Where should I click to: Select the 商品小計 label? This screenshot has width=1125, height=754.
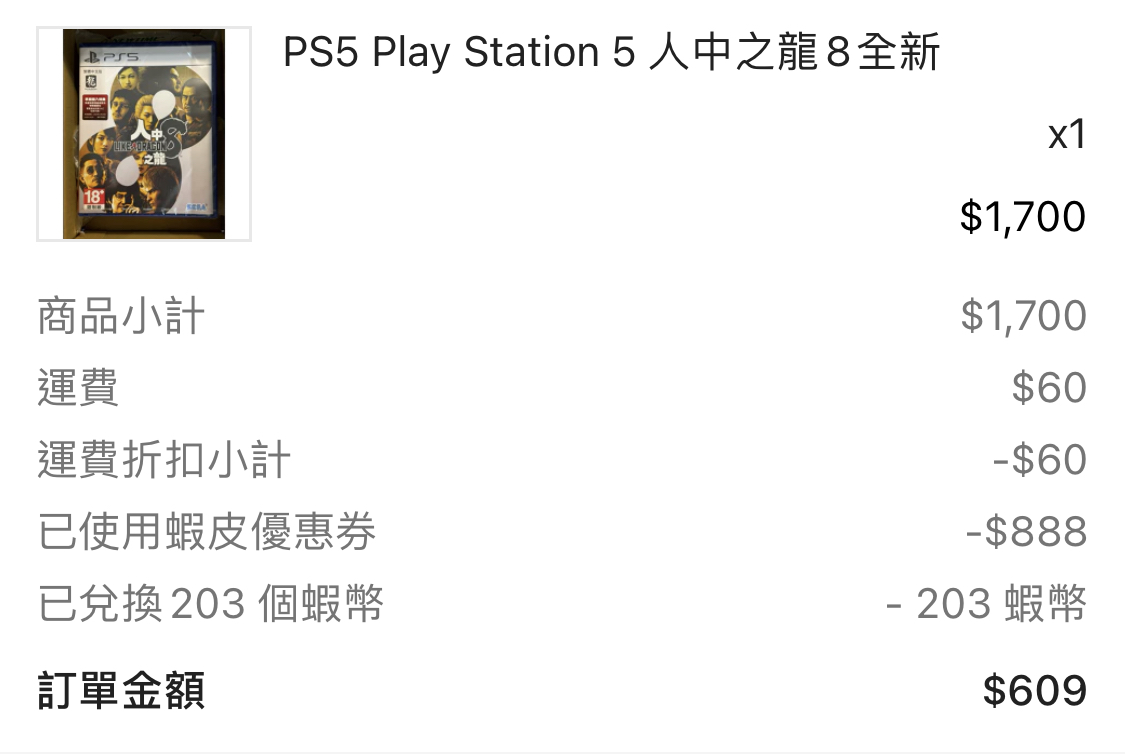point(121,316)
